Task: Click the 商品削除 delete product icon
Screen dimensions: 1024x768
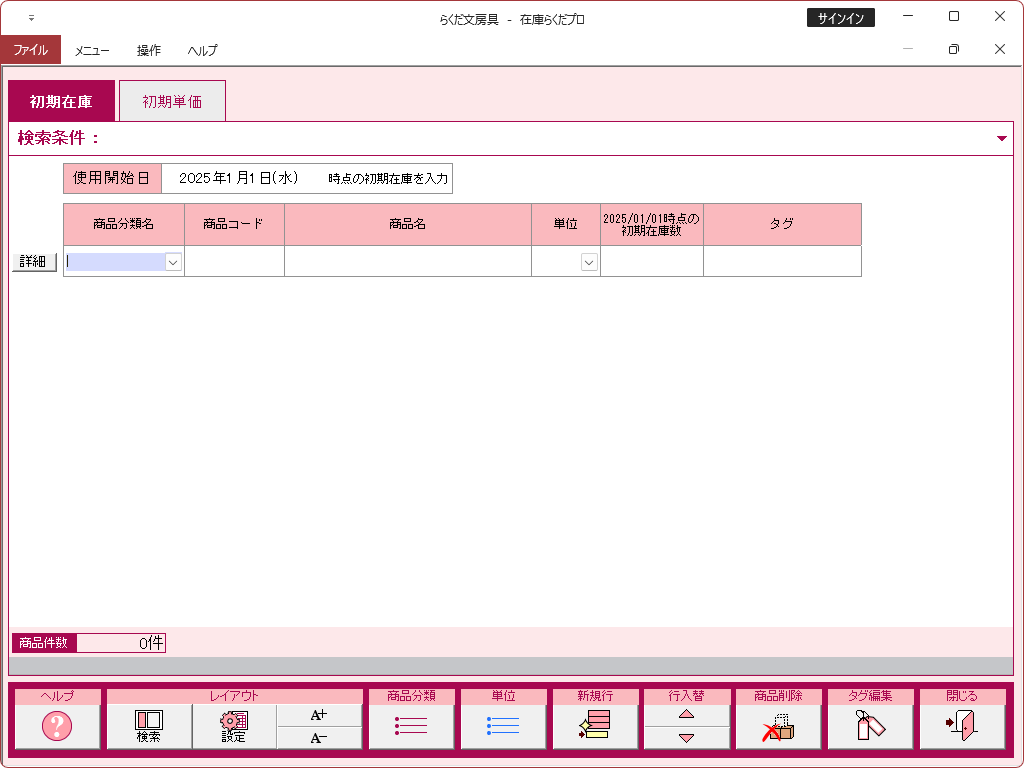Action: pyautogui.click(x=778, y=726)
